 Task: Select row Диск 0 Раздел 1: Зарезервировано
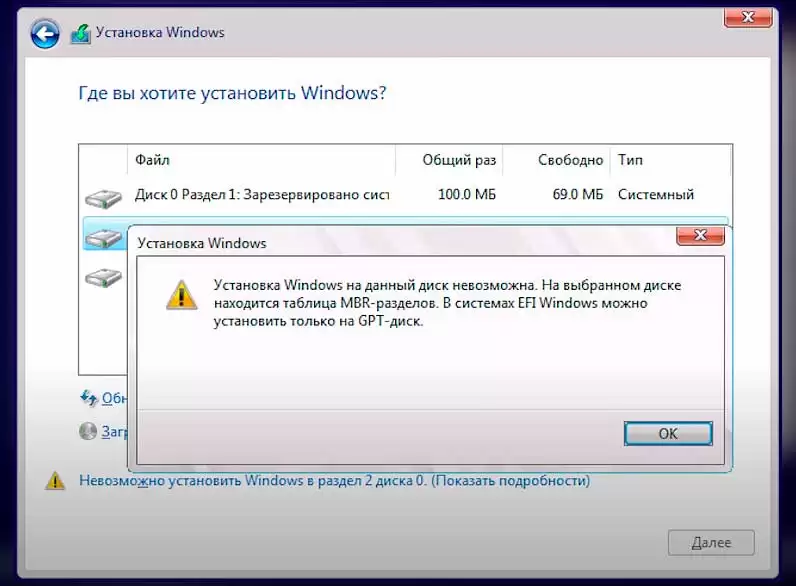pos(405,195)
